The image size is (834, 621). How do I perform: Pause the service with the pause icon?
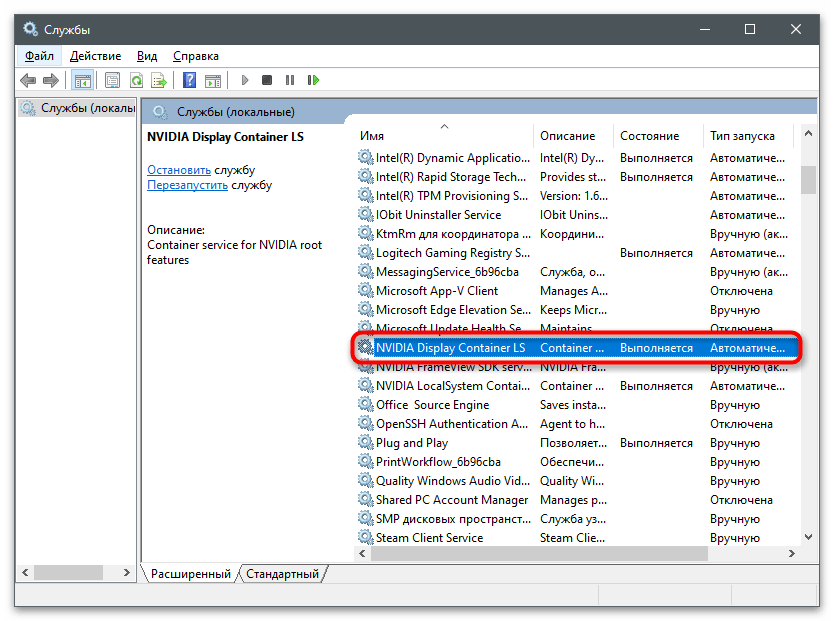290,80
